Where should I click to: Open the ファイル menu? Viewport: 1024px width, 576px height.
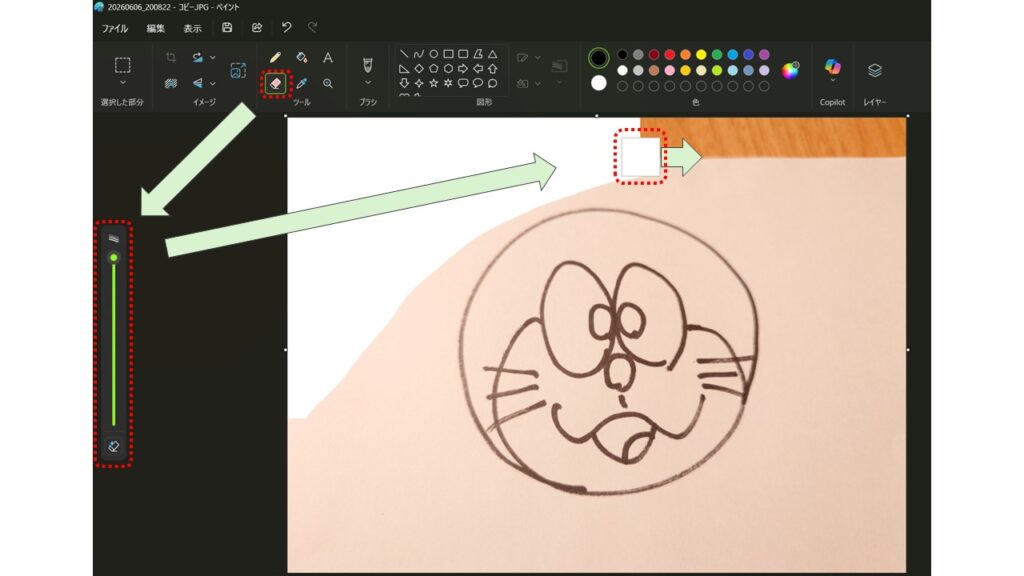click(114, 28)
